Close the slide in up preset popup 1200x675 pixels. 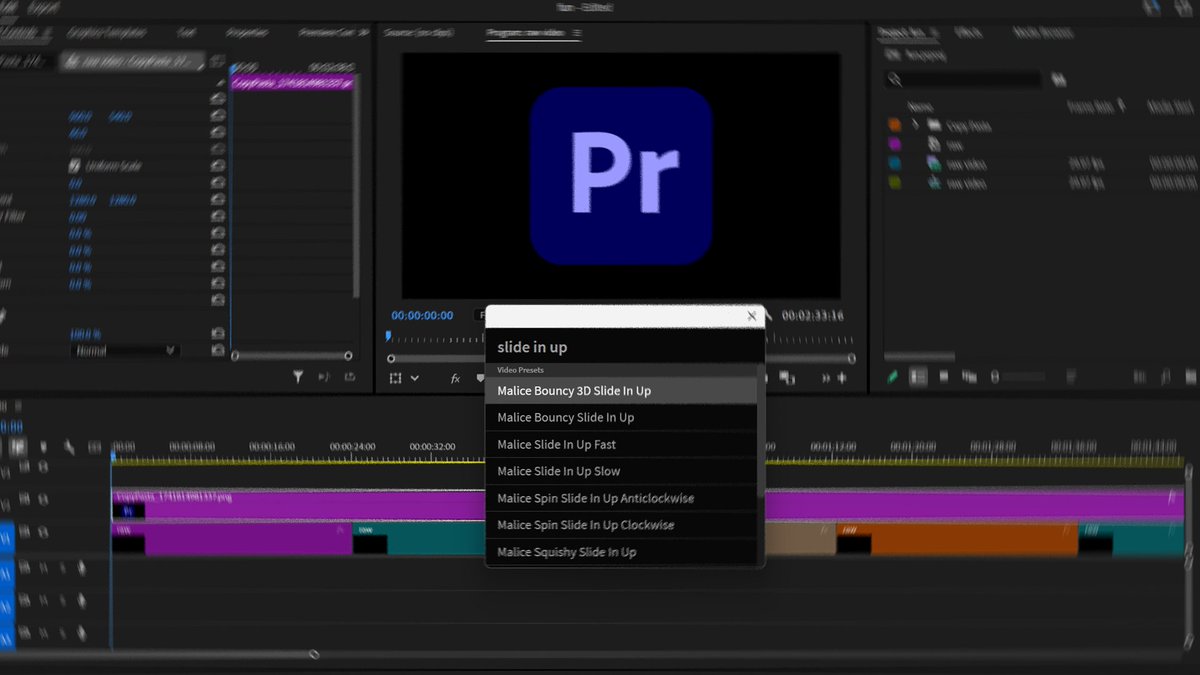point(751,314)
